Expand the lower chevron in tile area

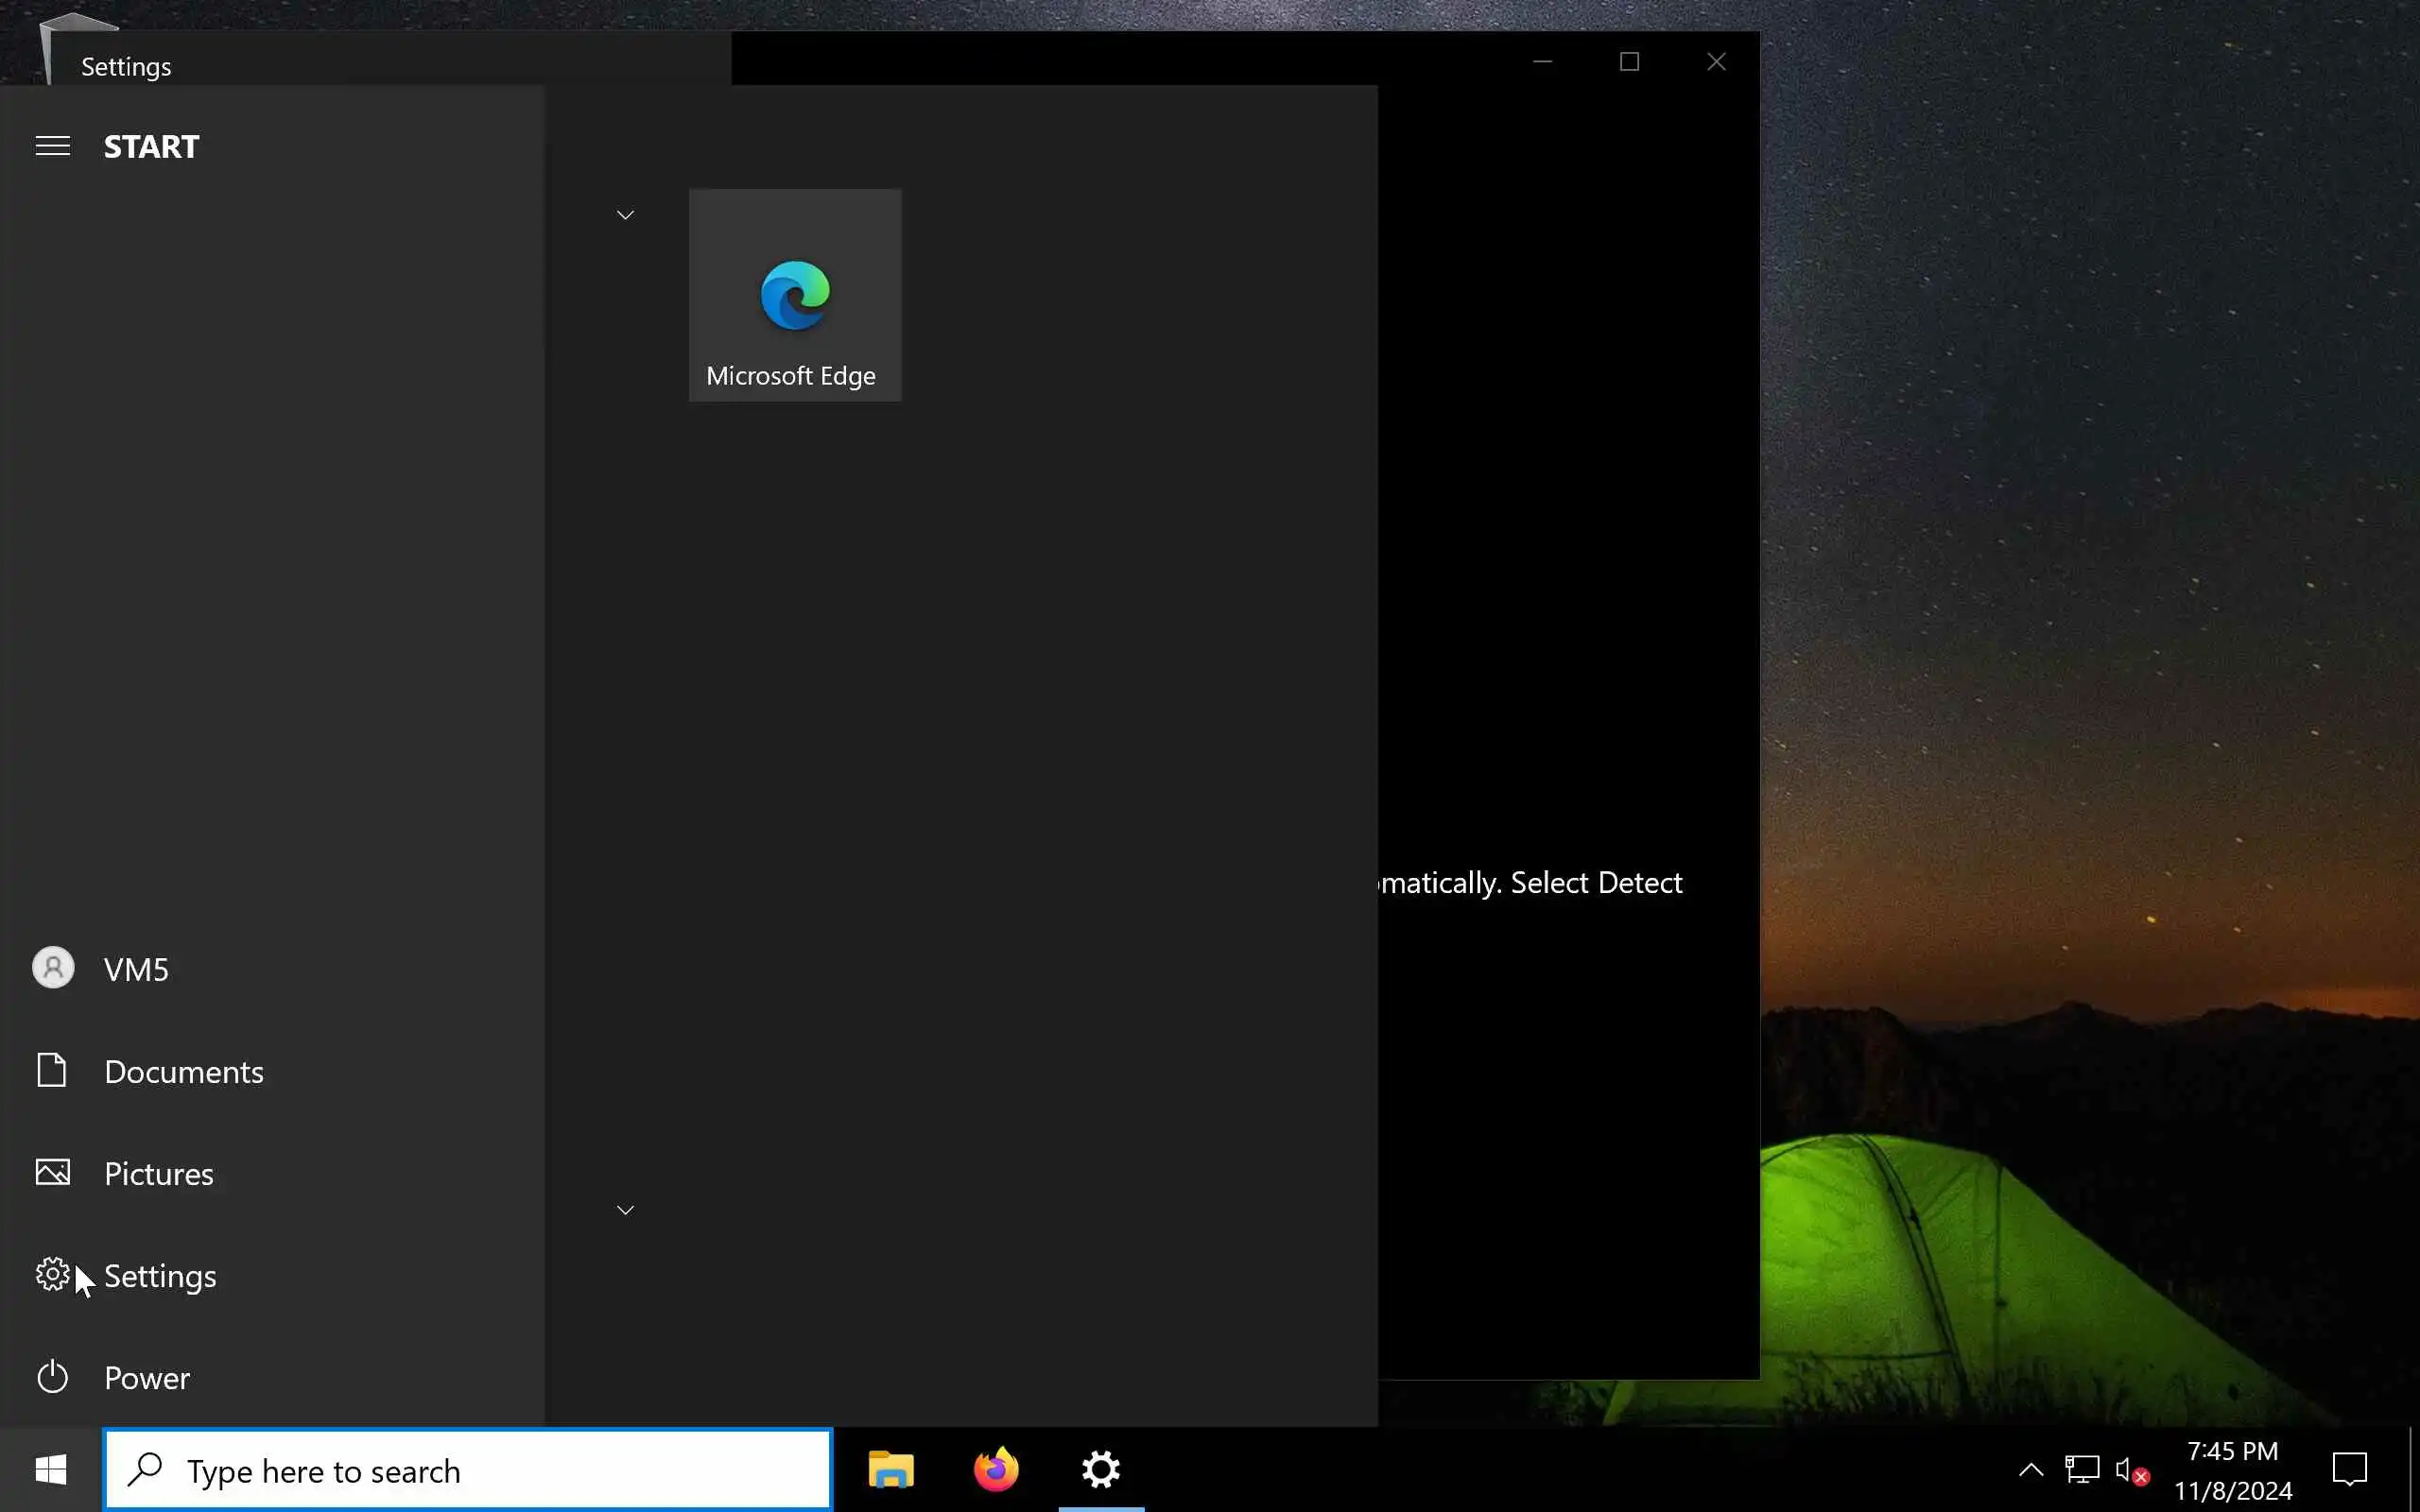[x=625, y=1210]
